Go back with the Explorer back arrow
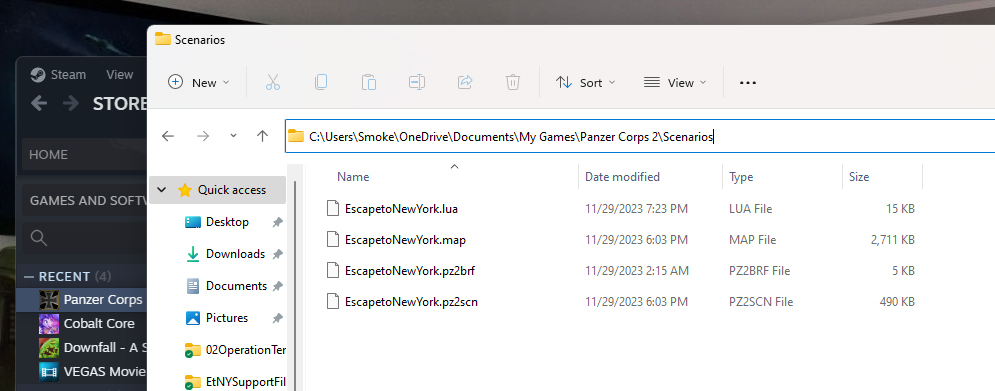This screenshot has height=391, width=995. [168, 136]
